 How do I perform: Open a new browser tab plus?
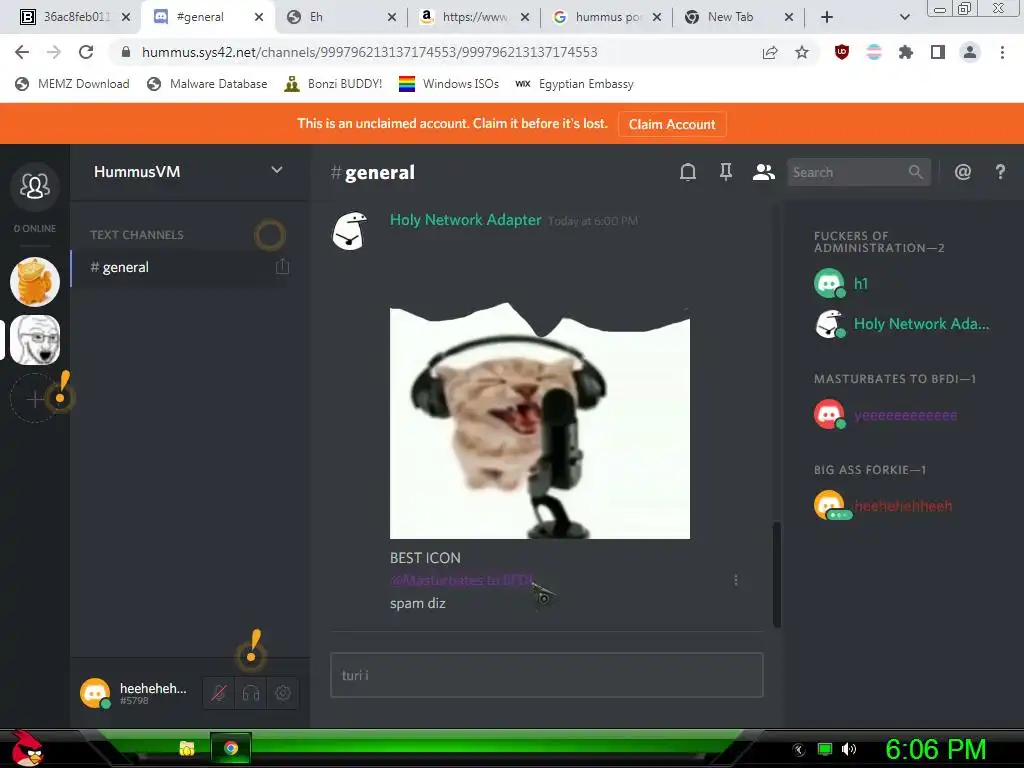(827, 17)
